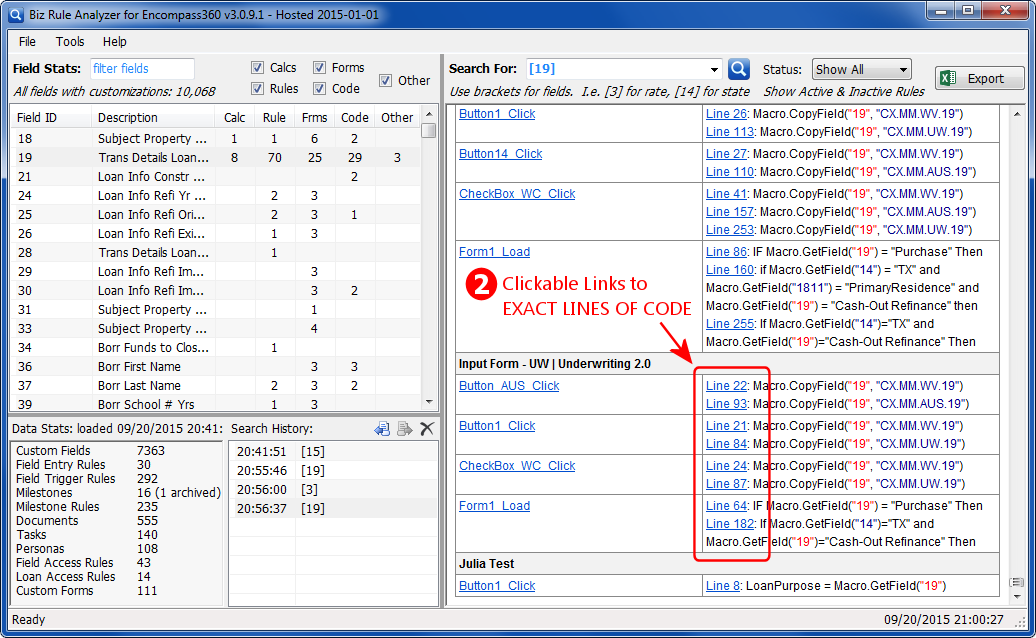The height and width of the screenshot is (638, 1036).
Task: Click down arrow of Field Stats list scrollbar
Action: [x=429, y=402]
